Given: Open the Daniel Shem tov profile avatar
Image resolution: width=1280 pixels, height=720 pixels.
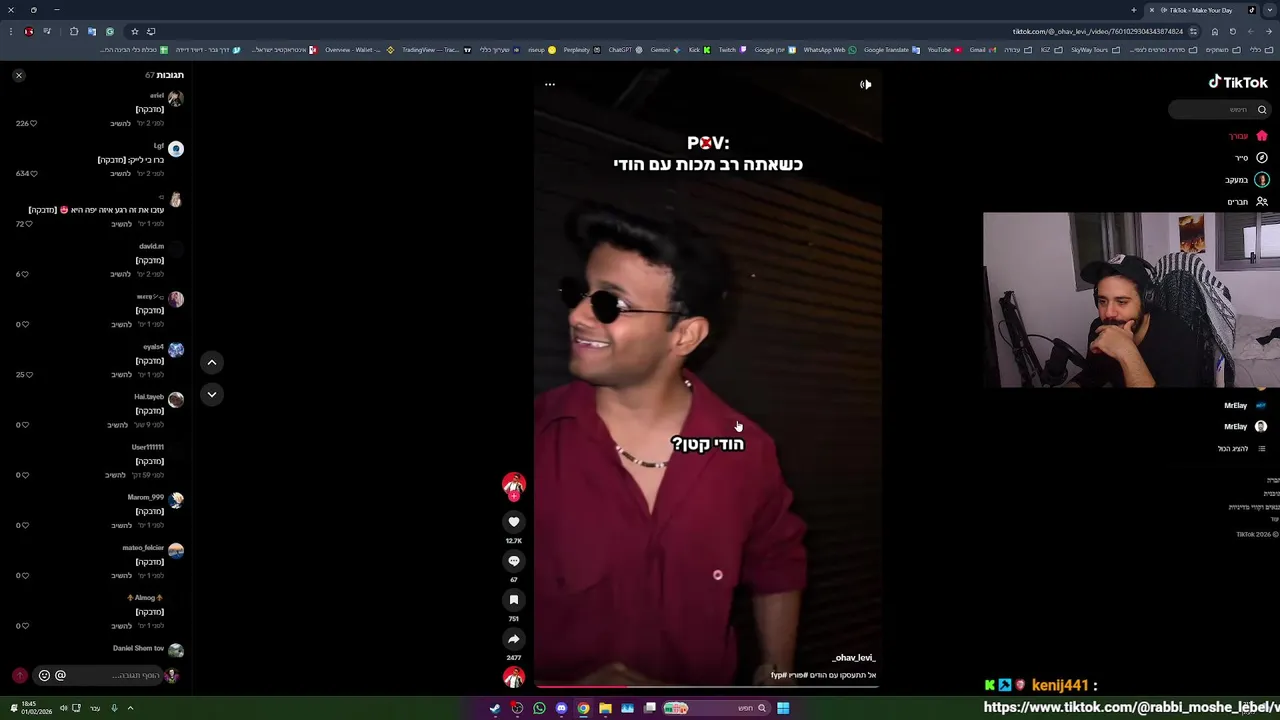Looking at the screenshot, I should point(176,650).
